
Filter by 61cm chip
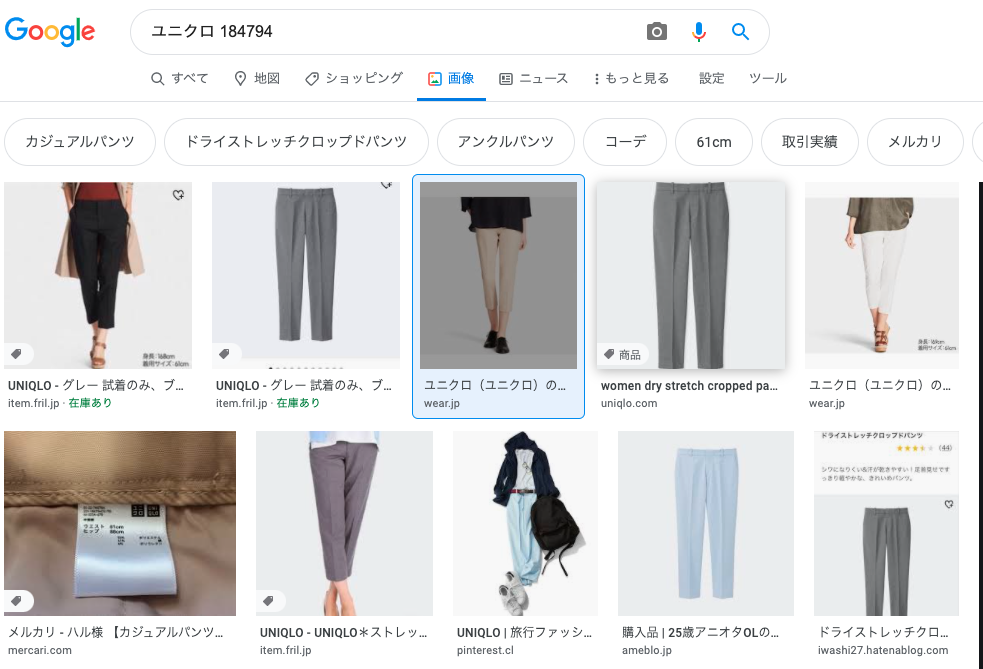pyautogui.click(x=713, y=142)
